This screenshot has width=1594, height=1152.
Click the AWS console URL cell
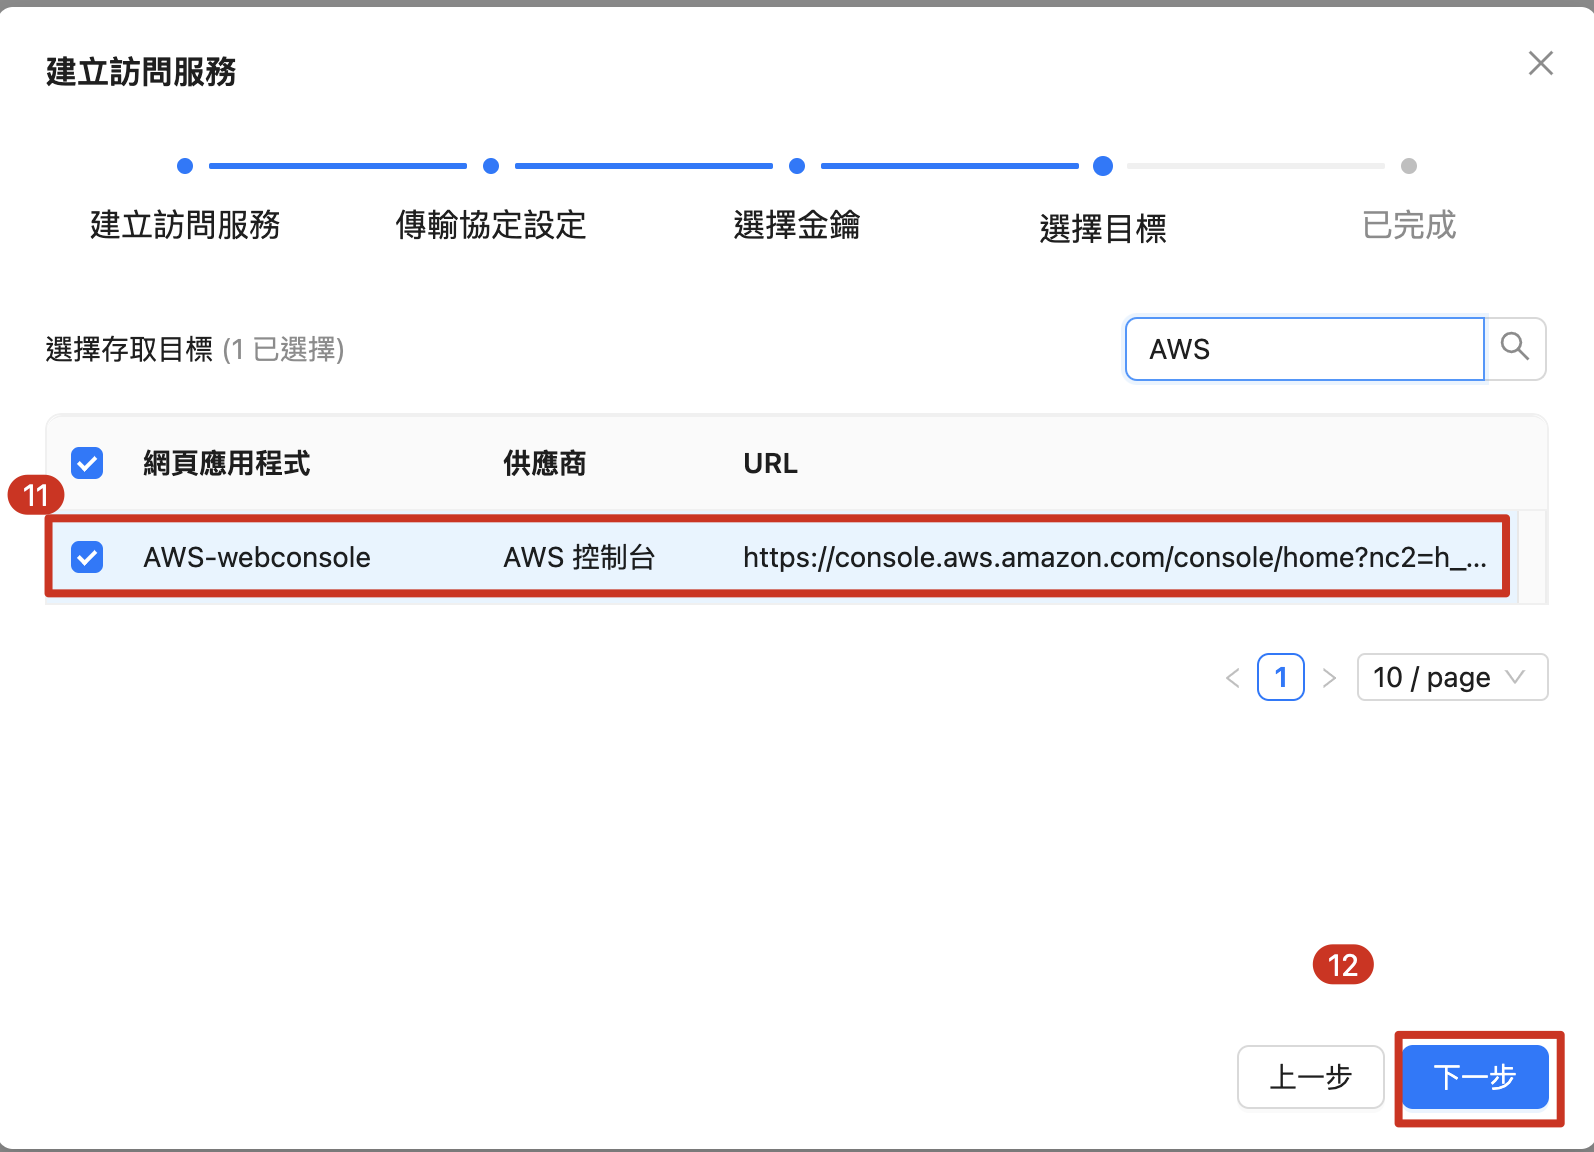1114,557
